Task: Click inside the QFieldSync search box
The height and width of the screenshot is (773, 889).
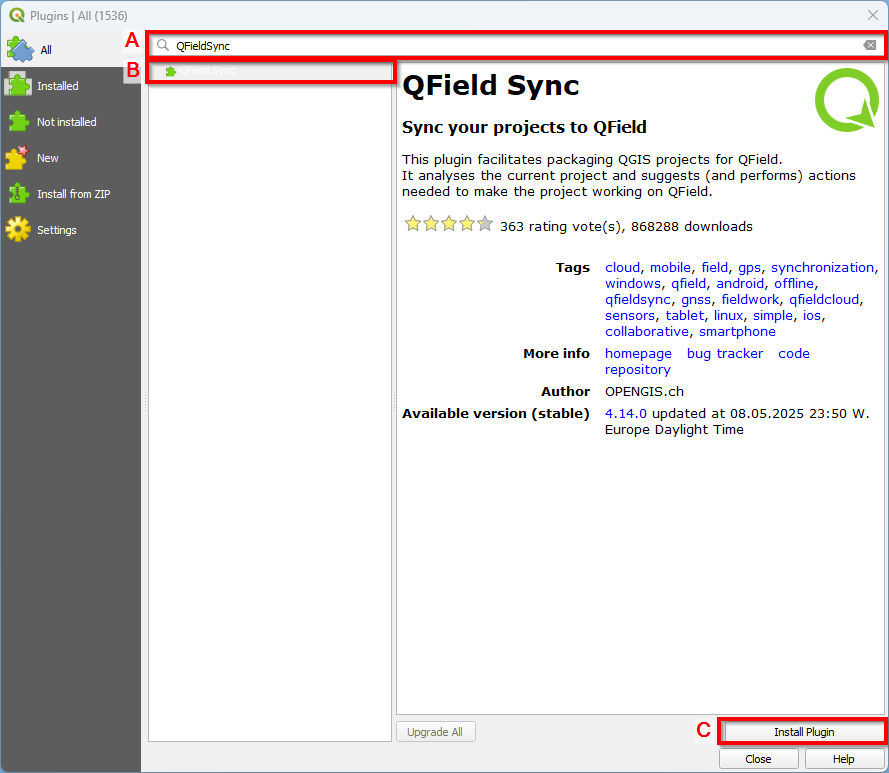Action: tap(500, 46)
